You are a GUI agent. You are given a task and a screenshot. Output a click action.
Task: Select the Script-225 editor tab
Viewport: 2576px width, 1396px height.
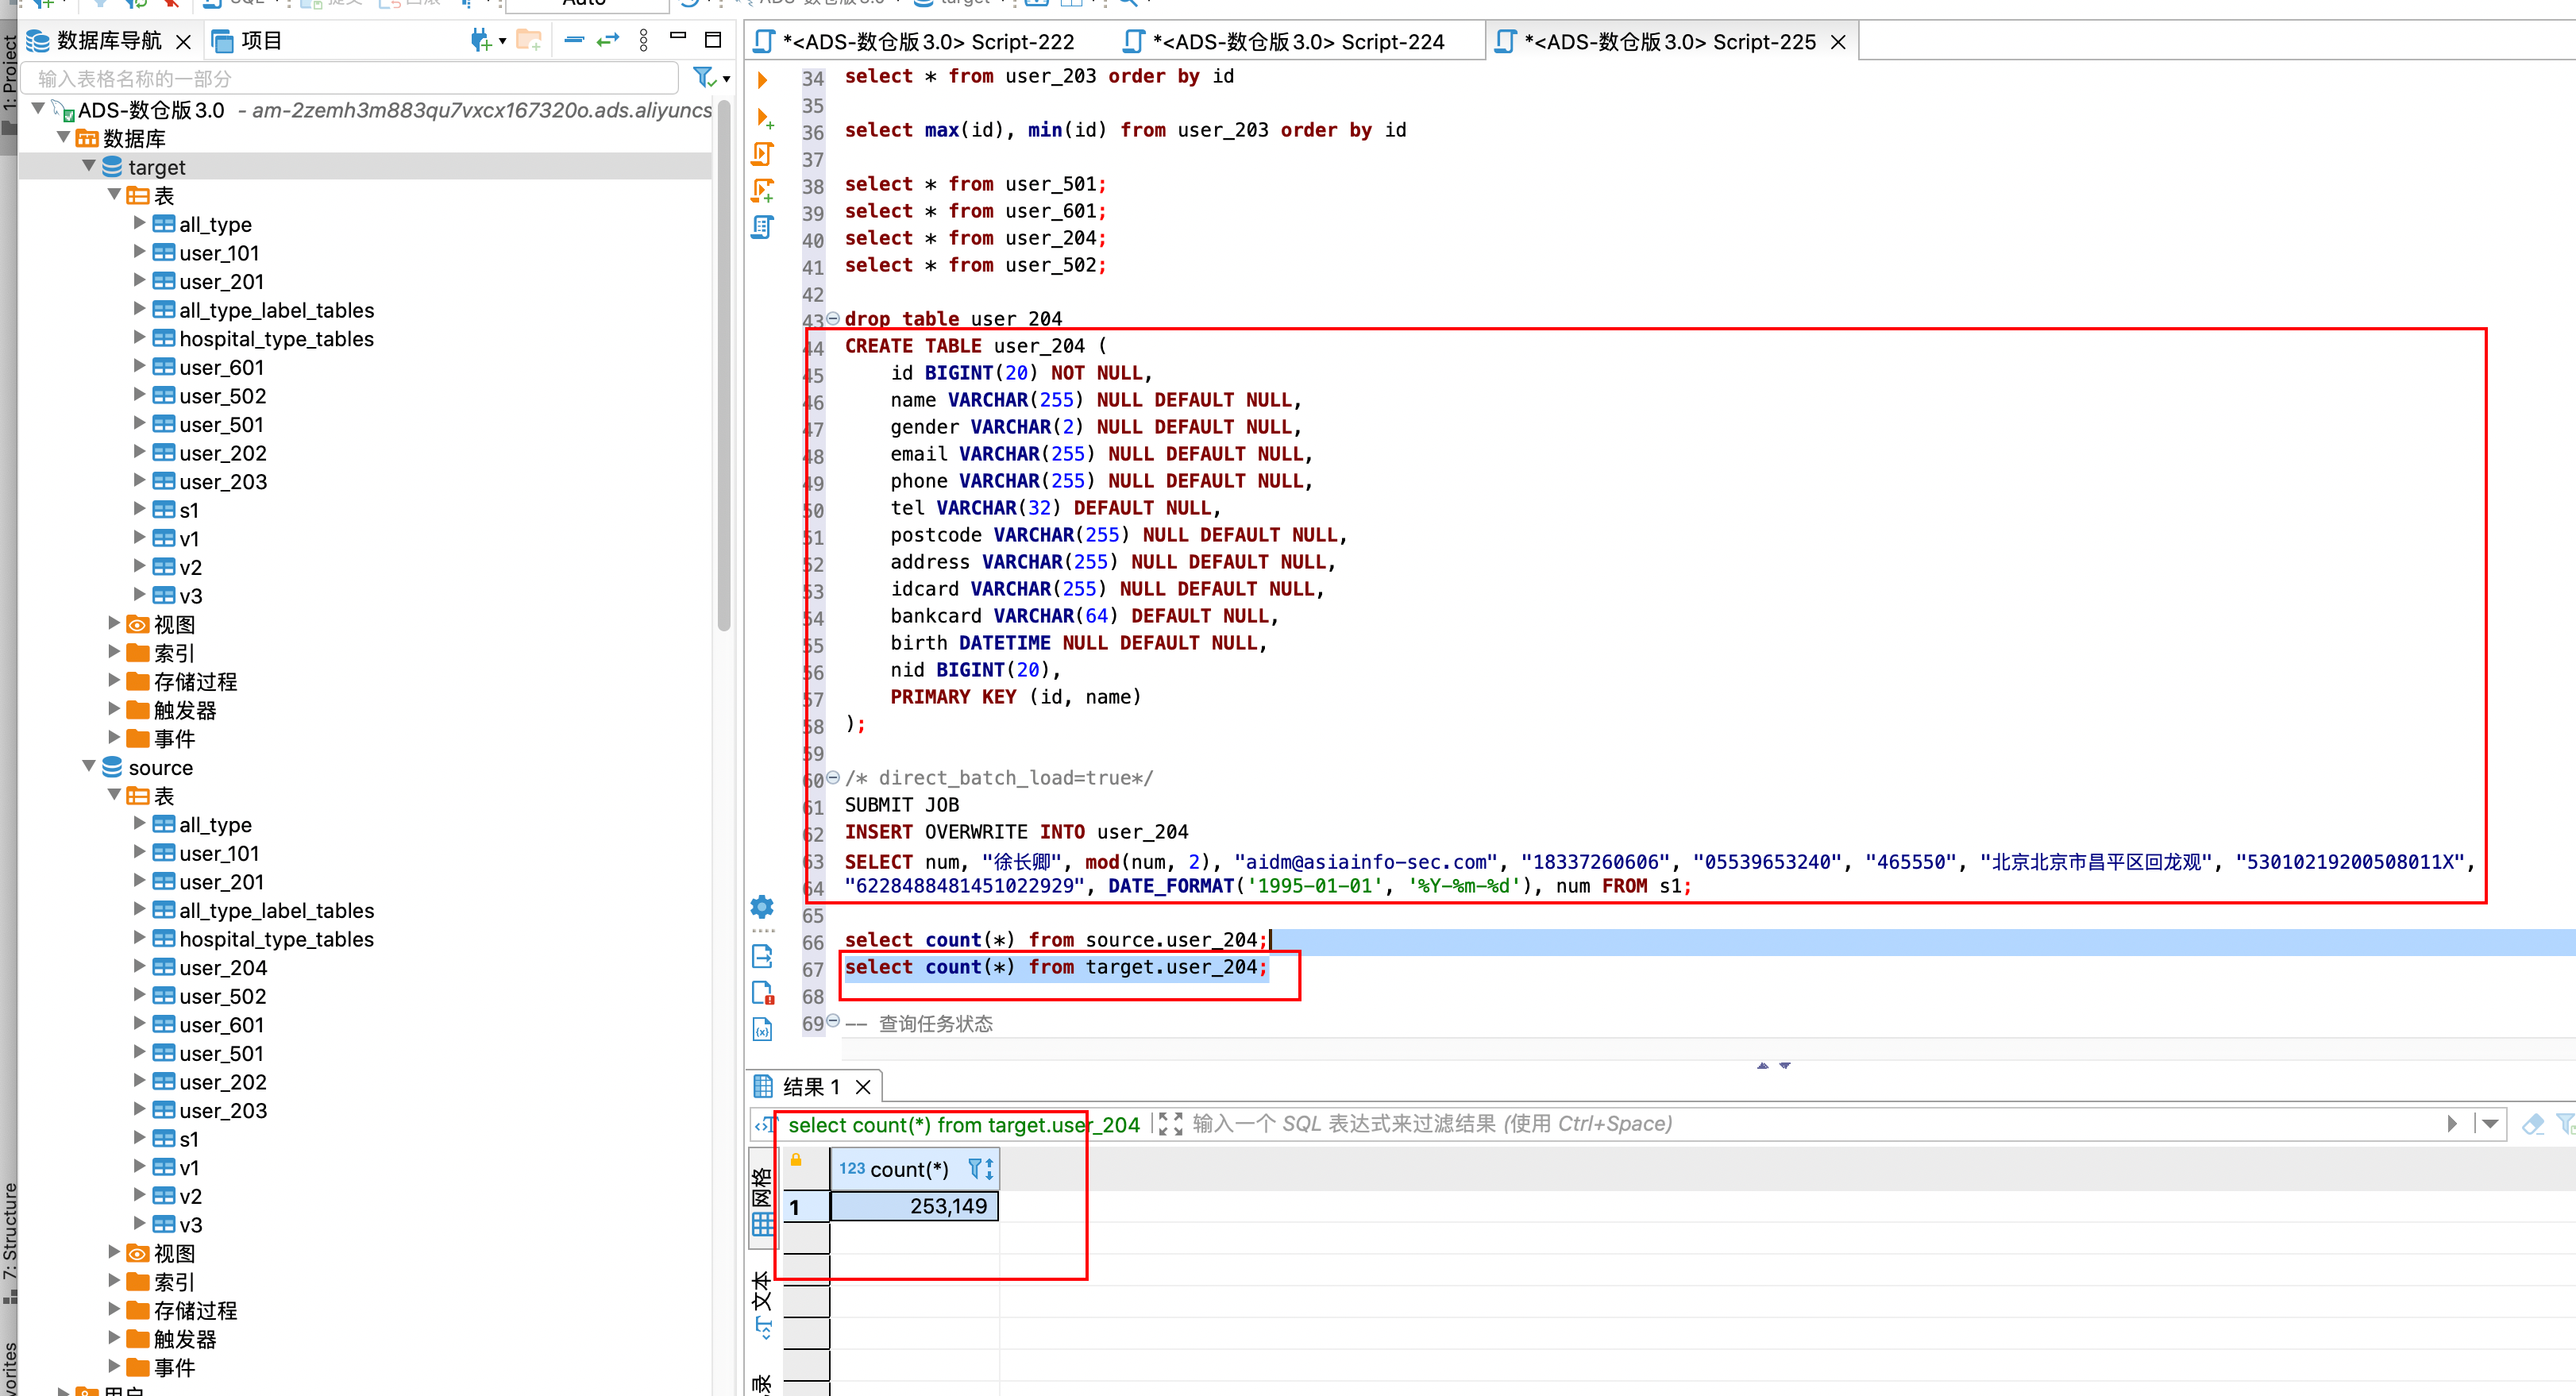(1656, 42)
